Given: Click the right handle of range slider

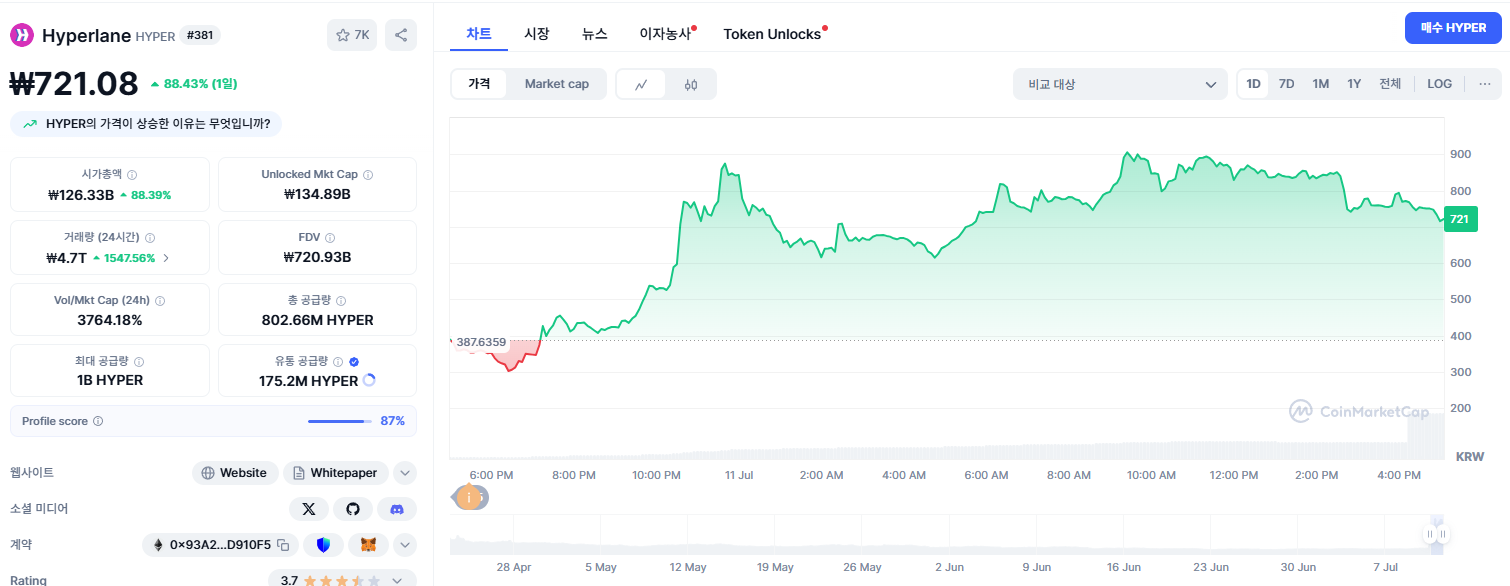Looking at the screenshot, I should pos(1442,535).
